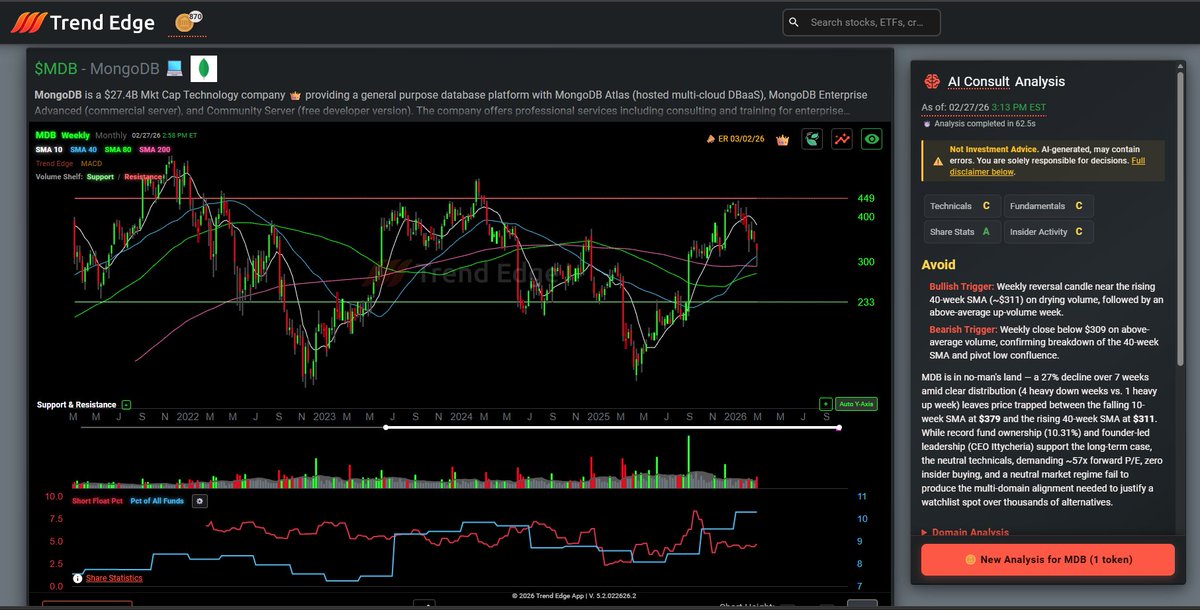
Task: Toggle the SMA 10 overlay
Action: pyautogui.click(x=49, y=149)
